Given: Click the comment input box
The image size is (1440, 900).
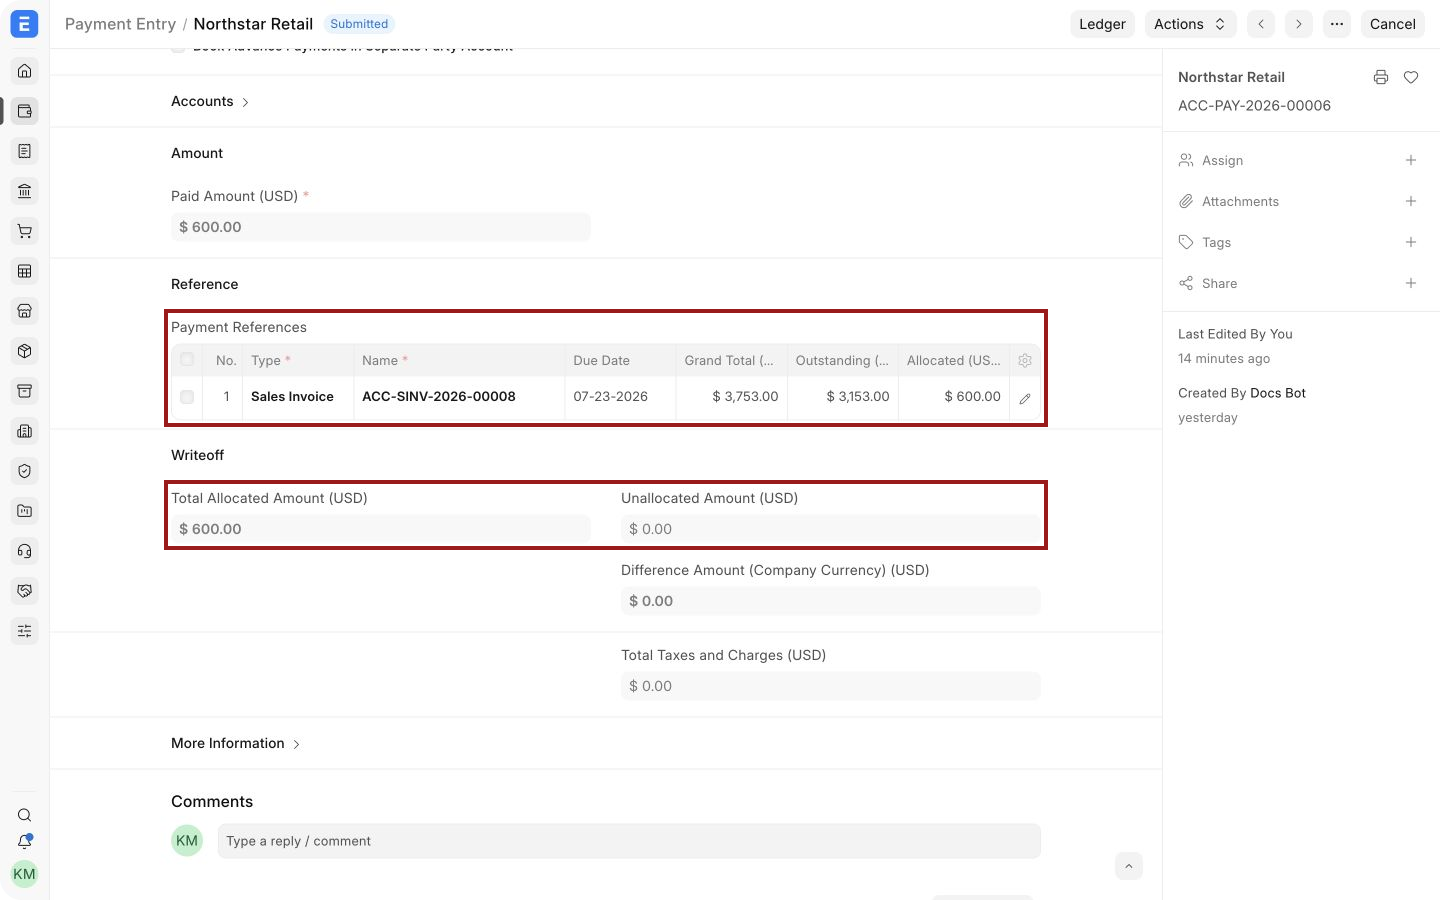Looking at the screenshot, I should click(629, 841).
